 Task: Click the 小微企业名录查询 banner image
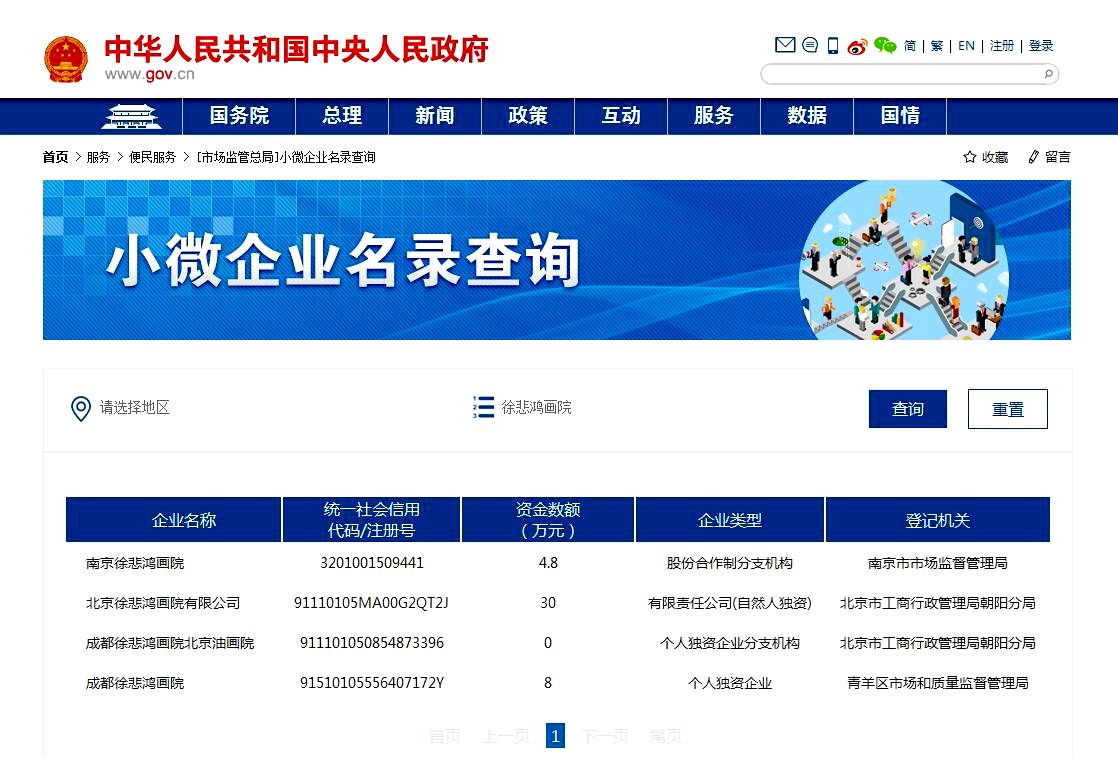point(557,260)
